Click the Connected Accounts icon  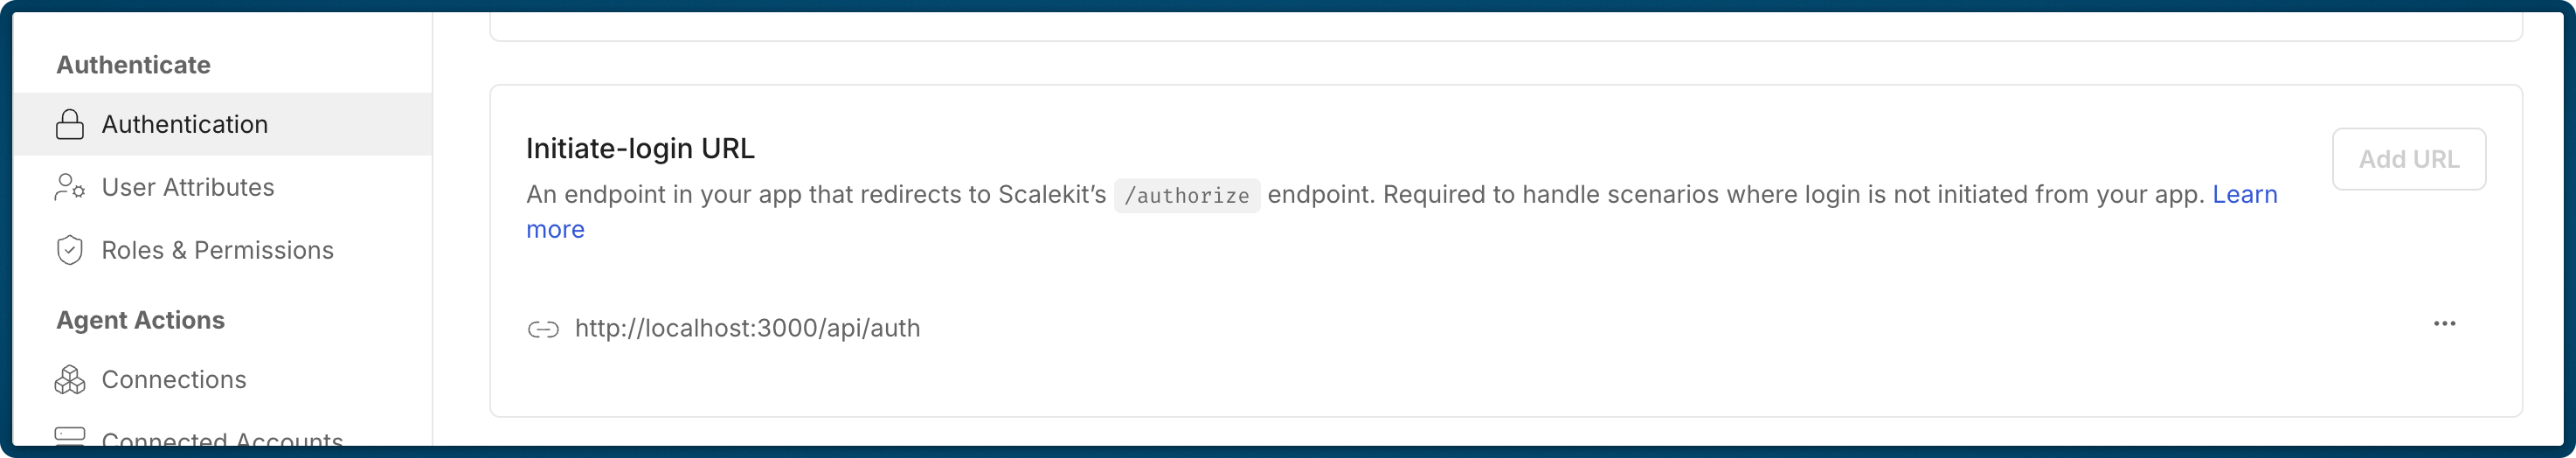point(69,436)
